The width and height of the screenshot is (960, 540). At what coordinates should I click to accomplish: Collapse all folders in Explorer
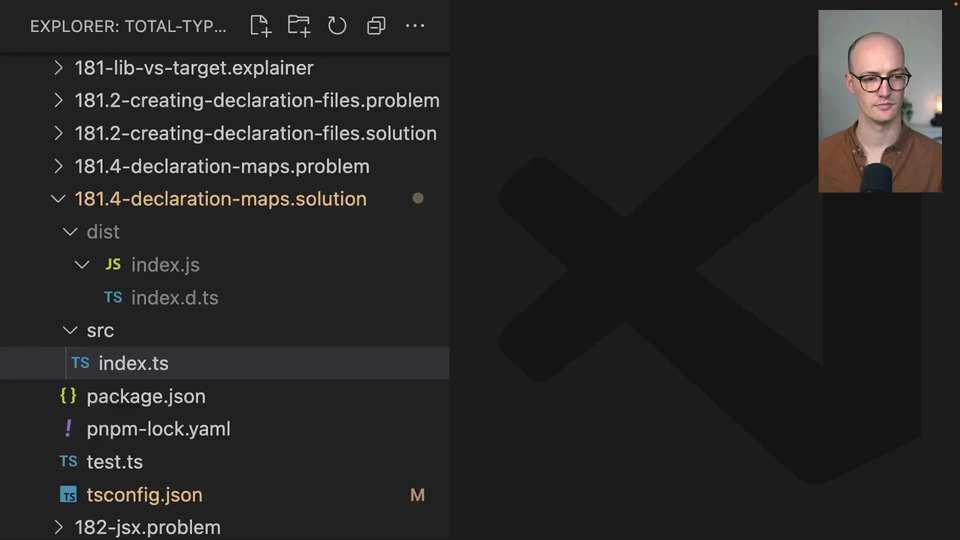point(376,26)
